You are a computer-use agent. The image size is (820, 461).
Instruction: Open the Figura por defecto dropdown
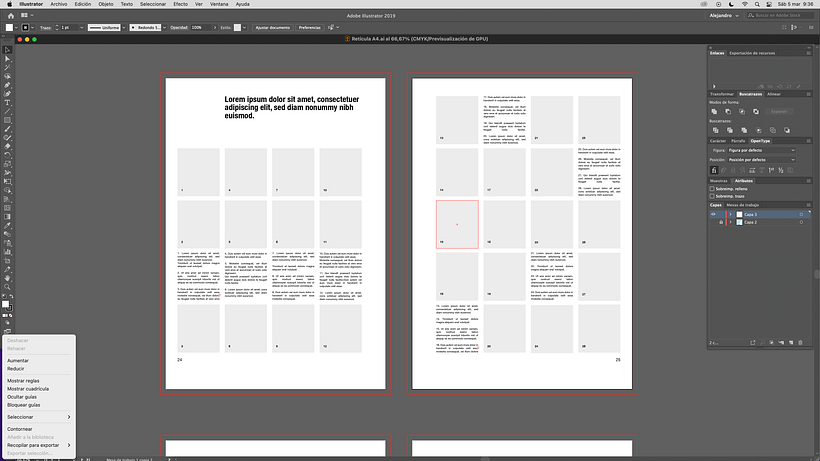[x=761, y=151]
